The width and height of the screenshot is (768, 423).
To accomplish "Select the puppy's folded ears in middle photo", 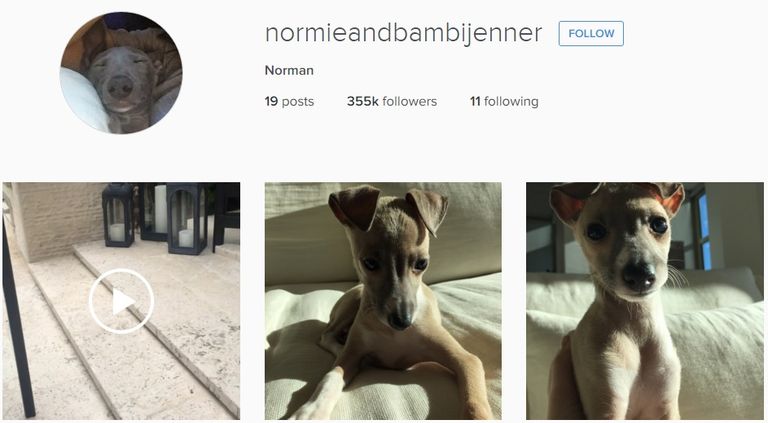I will pos(388,208).
